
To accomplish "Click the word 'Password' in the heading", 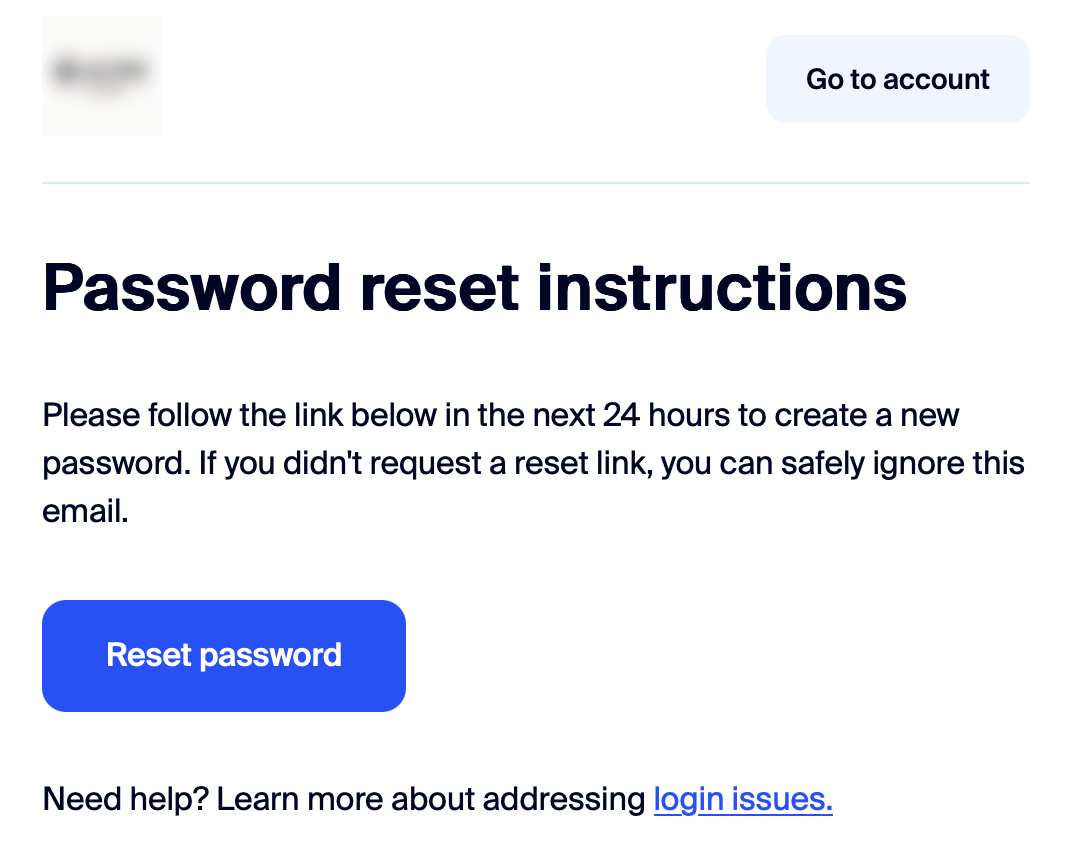I will click(192, 288).
